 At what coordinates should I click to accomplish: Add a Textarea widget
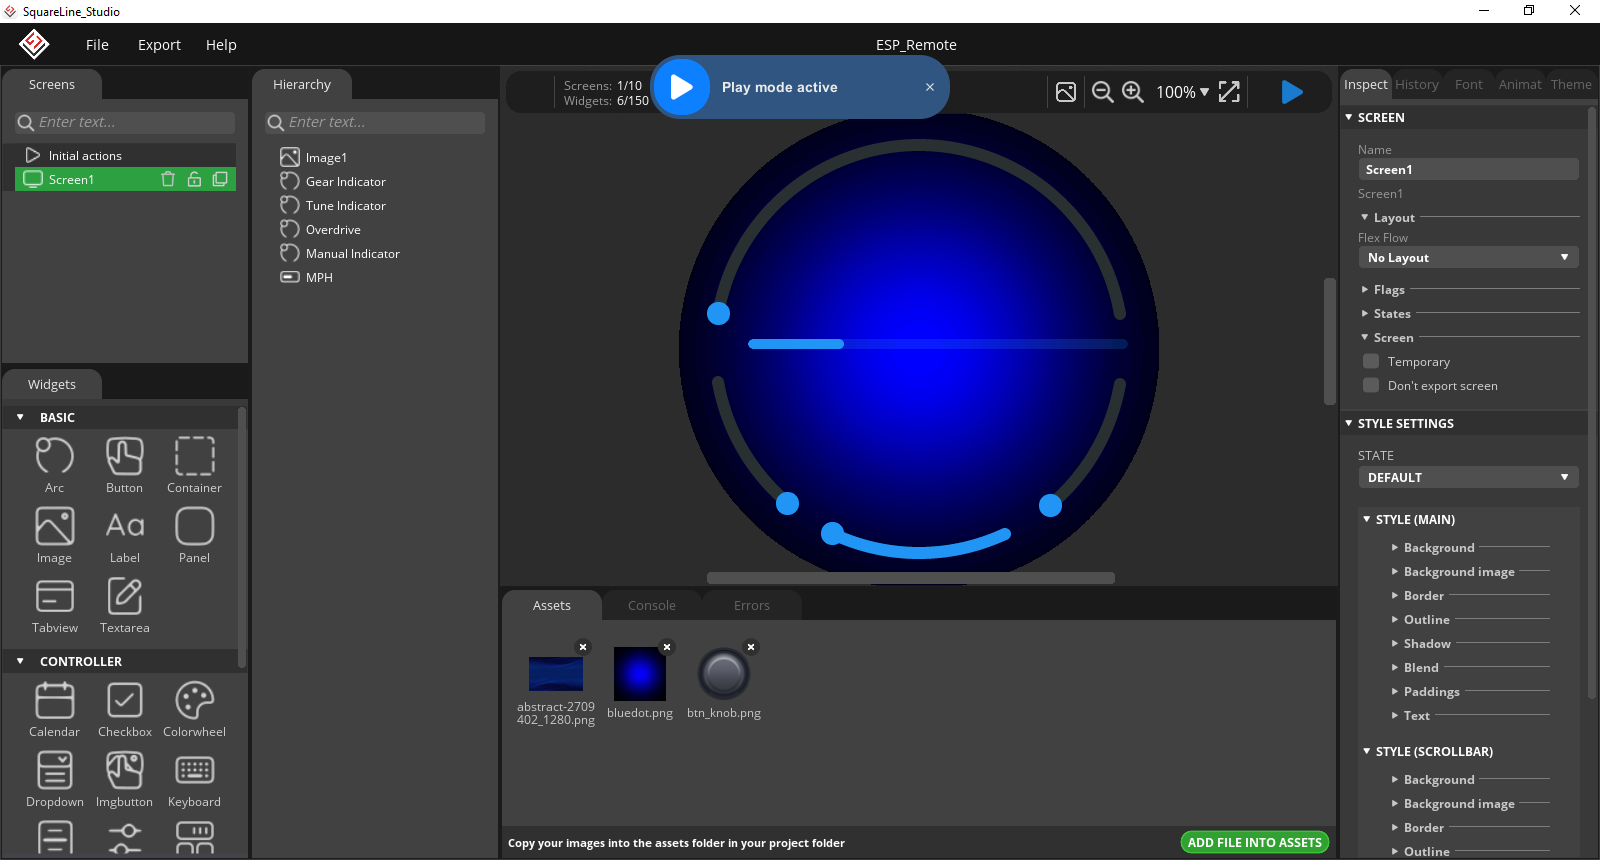[125, 604]
